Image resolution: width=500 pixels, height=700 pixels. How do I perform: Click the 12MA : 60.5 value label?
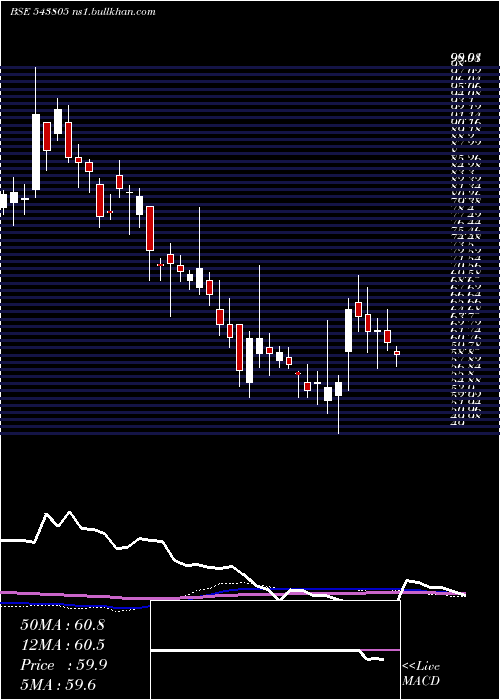tap(62, 645)
